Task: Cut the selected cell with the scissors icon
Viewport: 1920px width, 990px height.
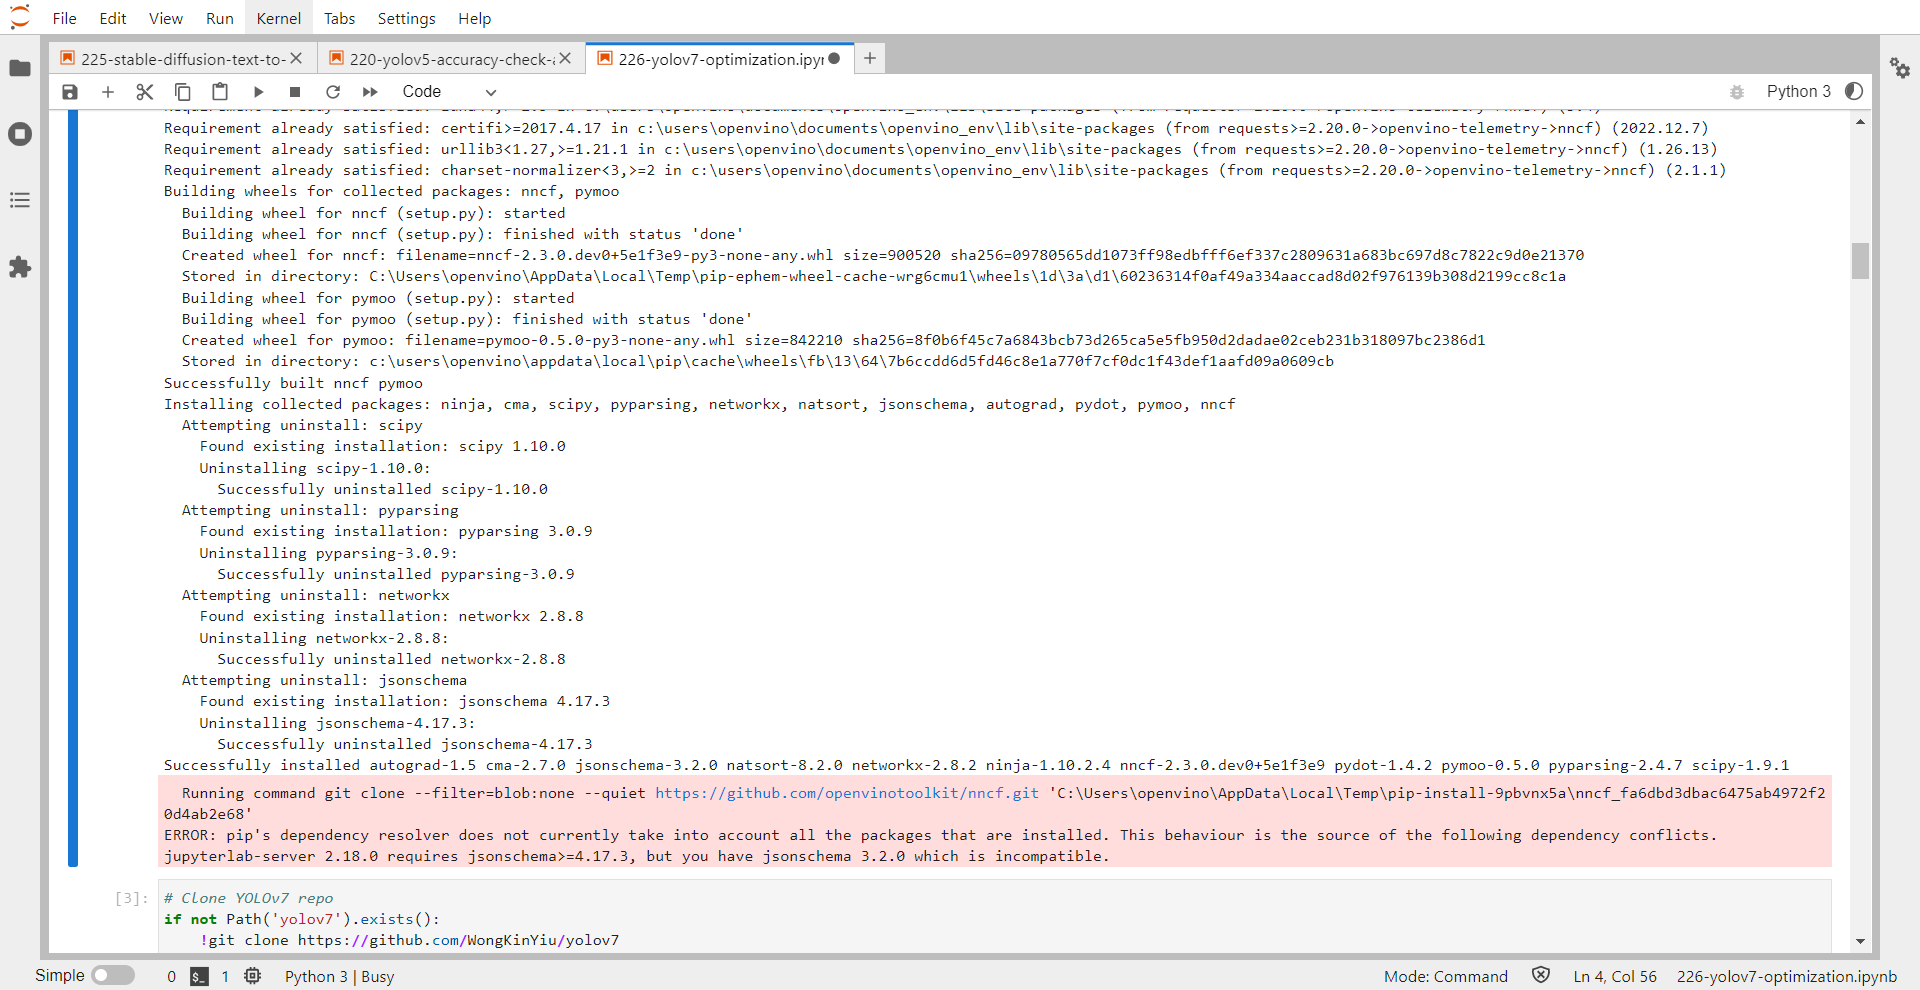Action: [x=144, y=91]
